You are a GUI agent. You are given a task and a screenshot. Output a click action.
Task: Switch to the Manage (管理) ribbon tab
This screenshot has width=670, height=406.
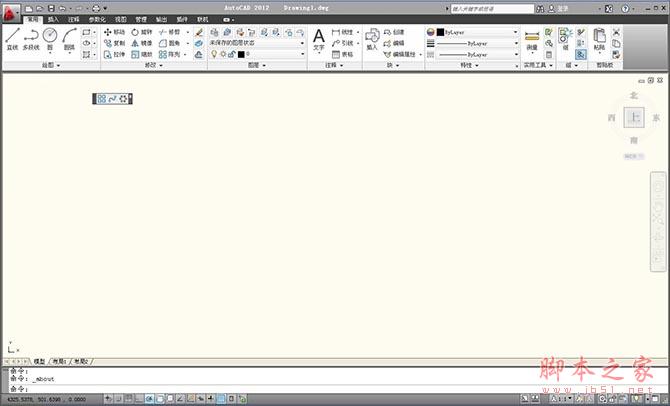point(141,20)
